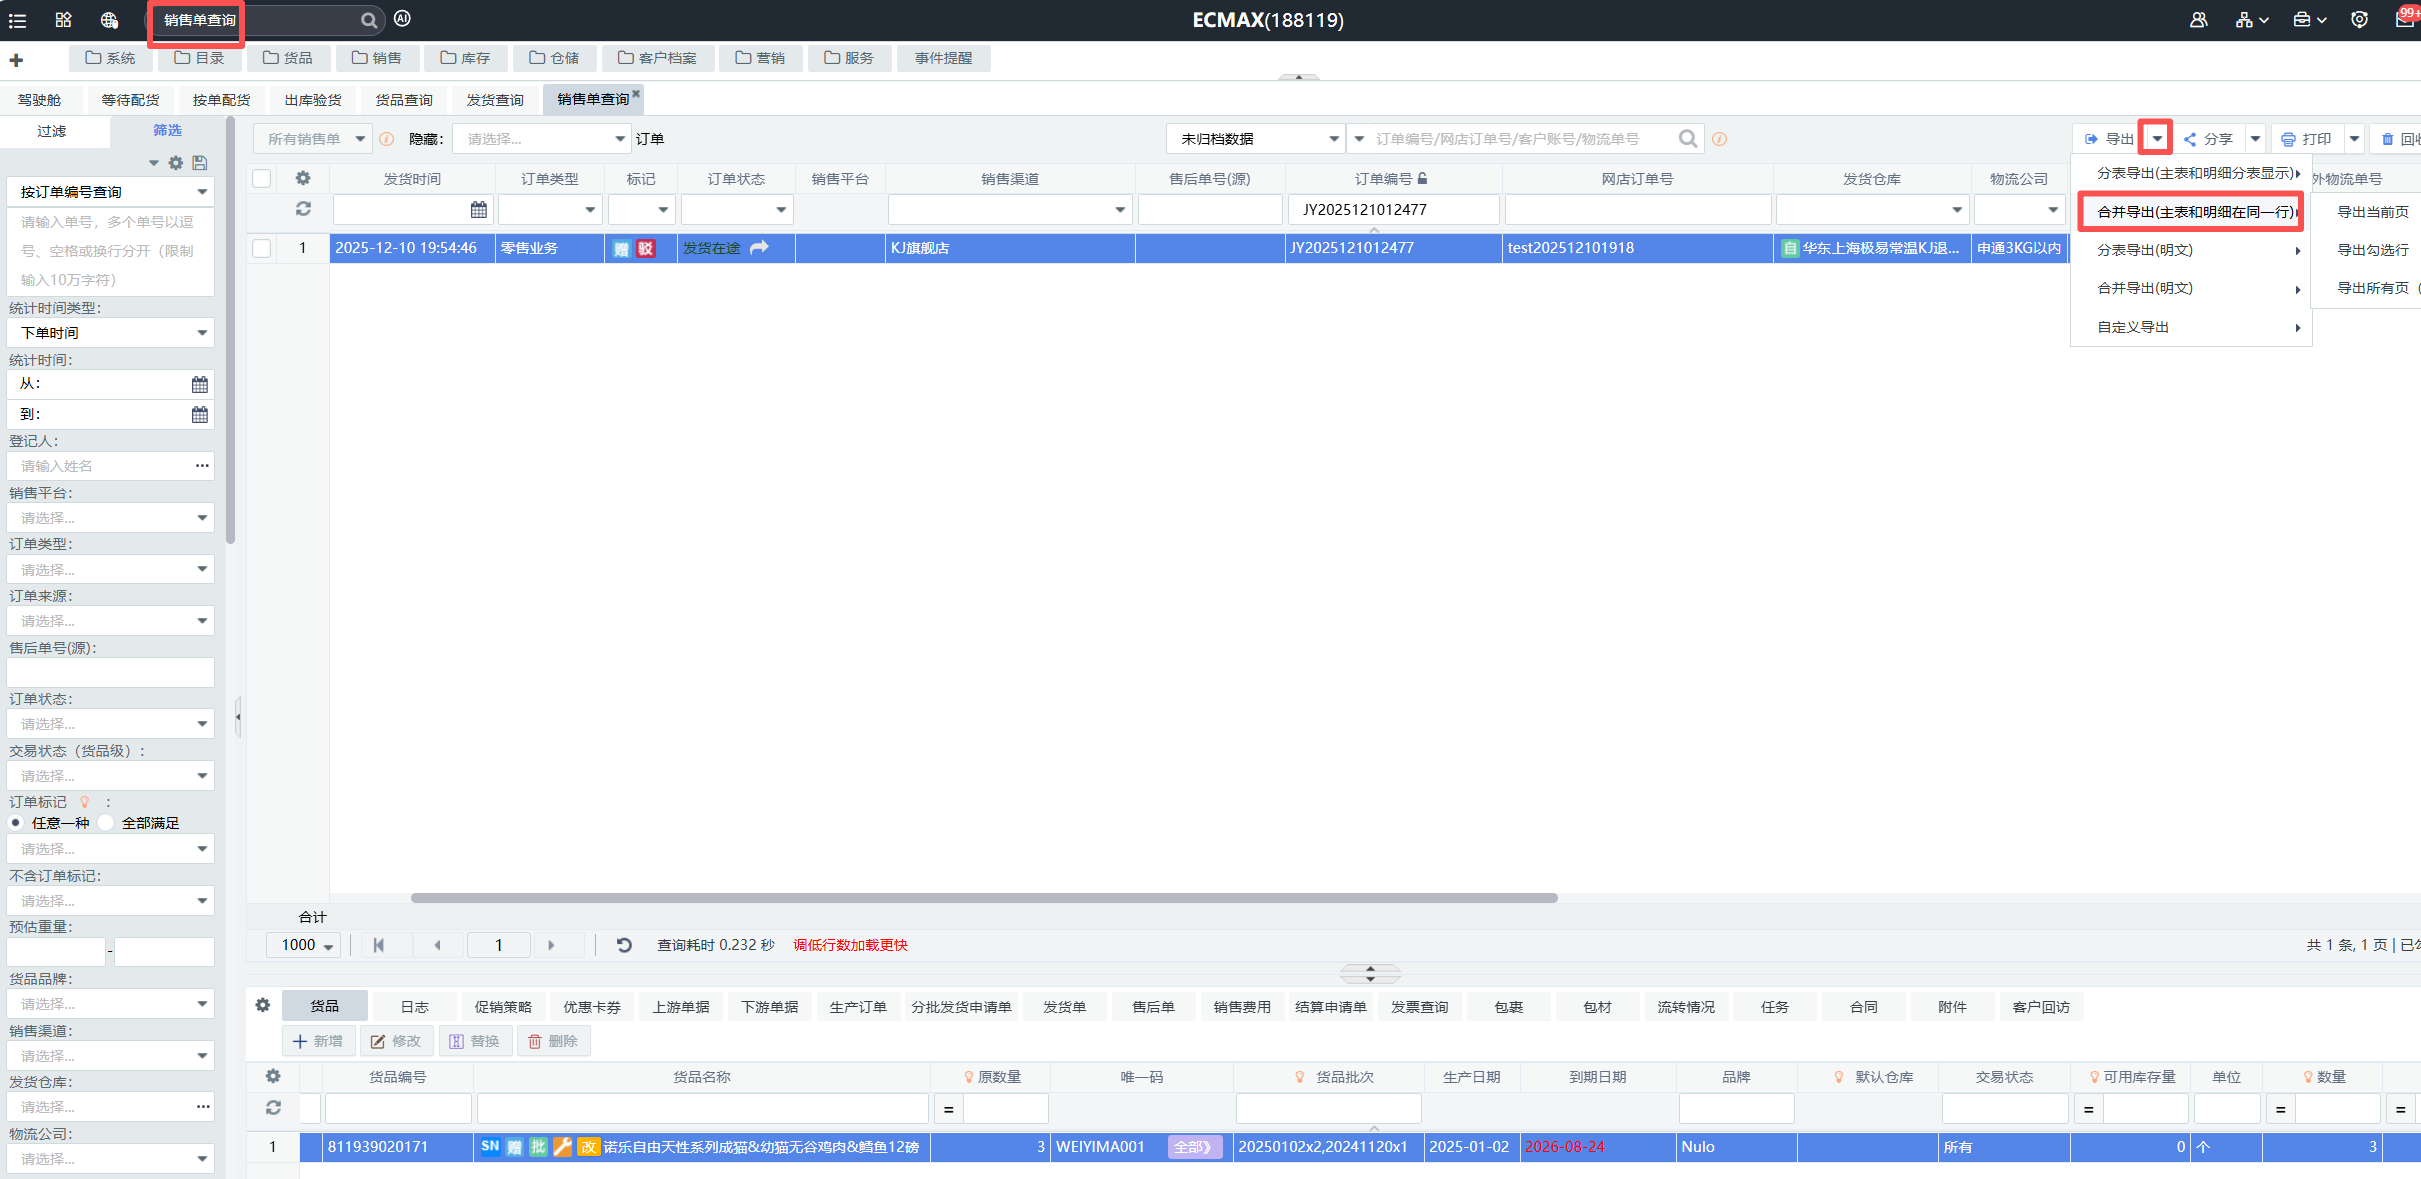Open the apps grid icon in top bar

(64, 20)
